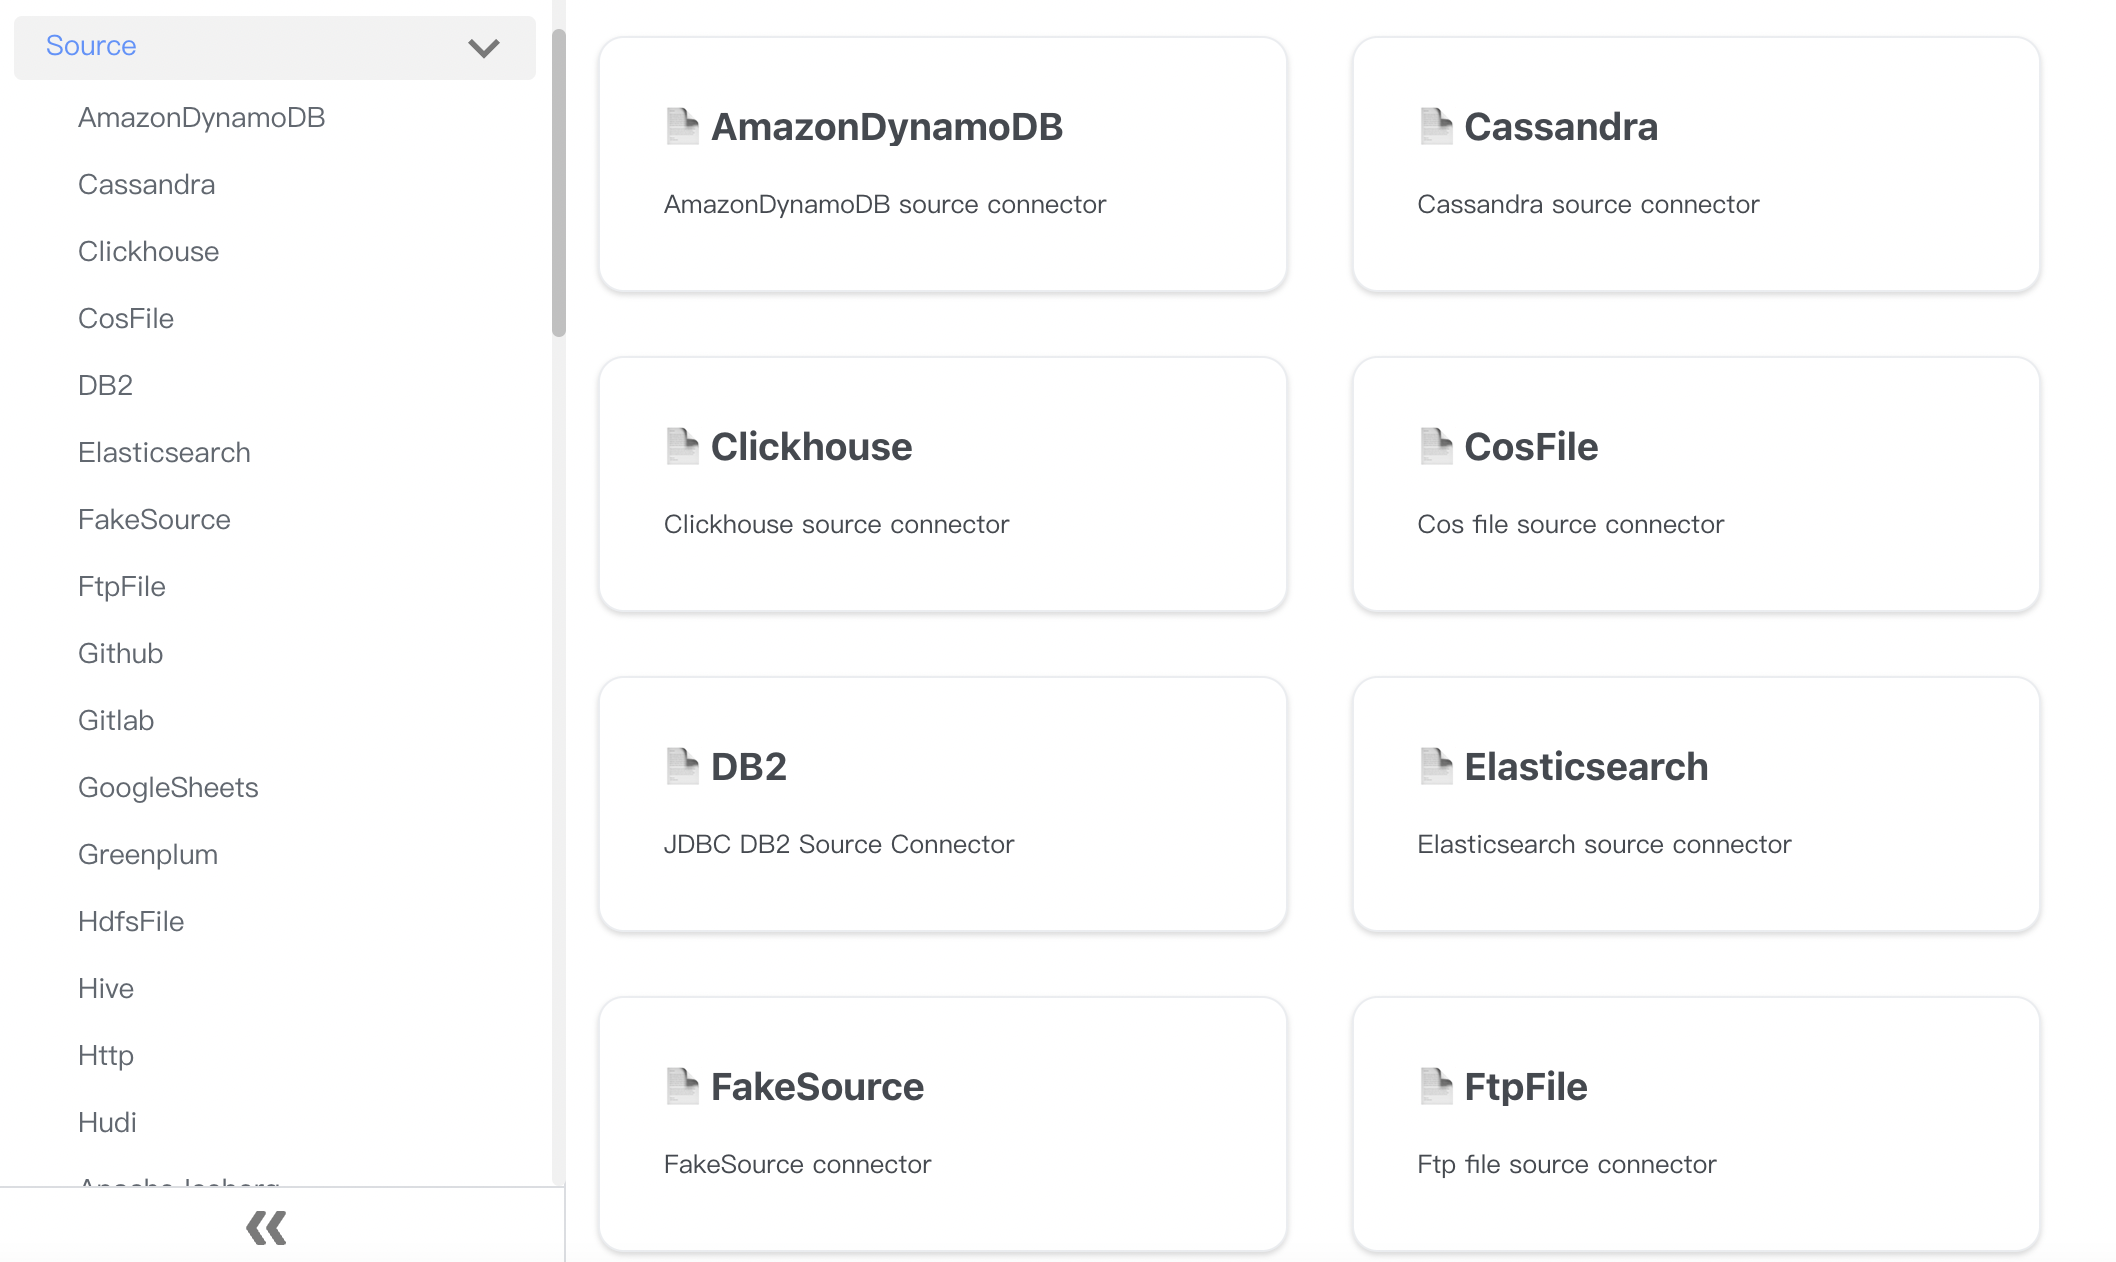Click the AmazonDynamoDB card document icon
Screen dimensions: 2116x1262
(x=682, y=126)
